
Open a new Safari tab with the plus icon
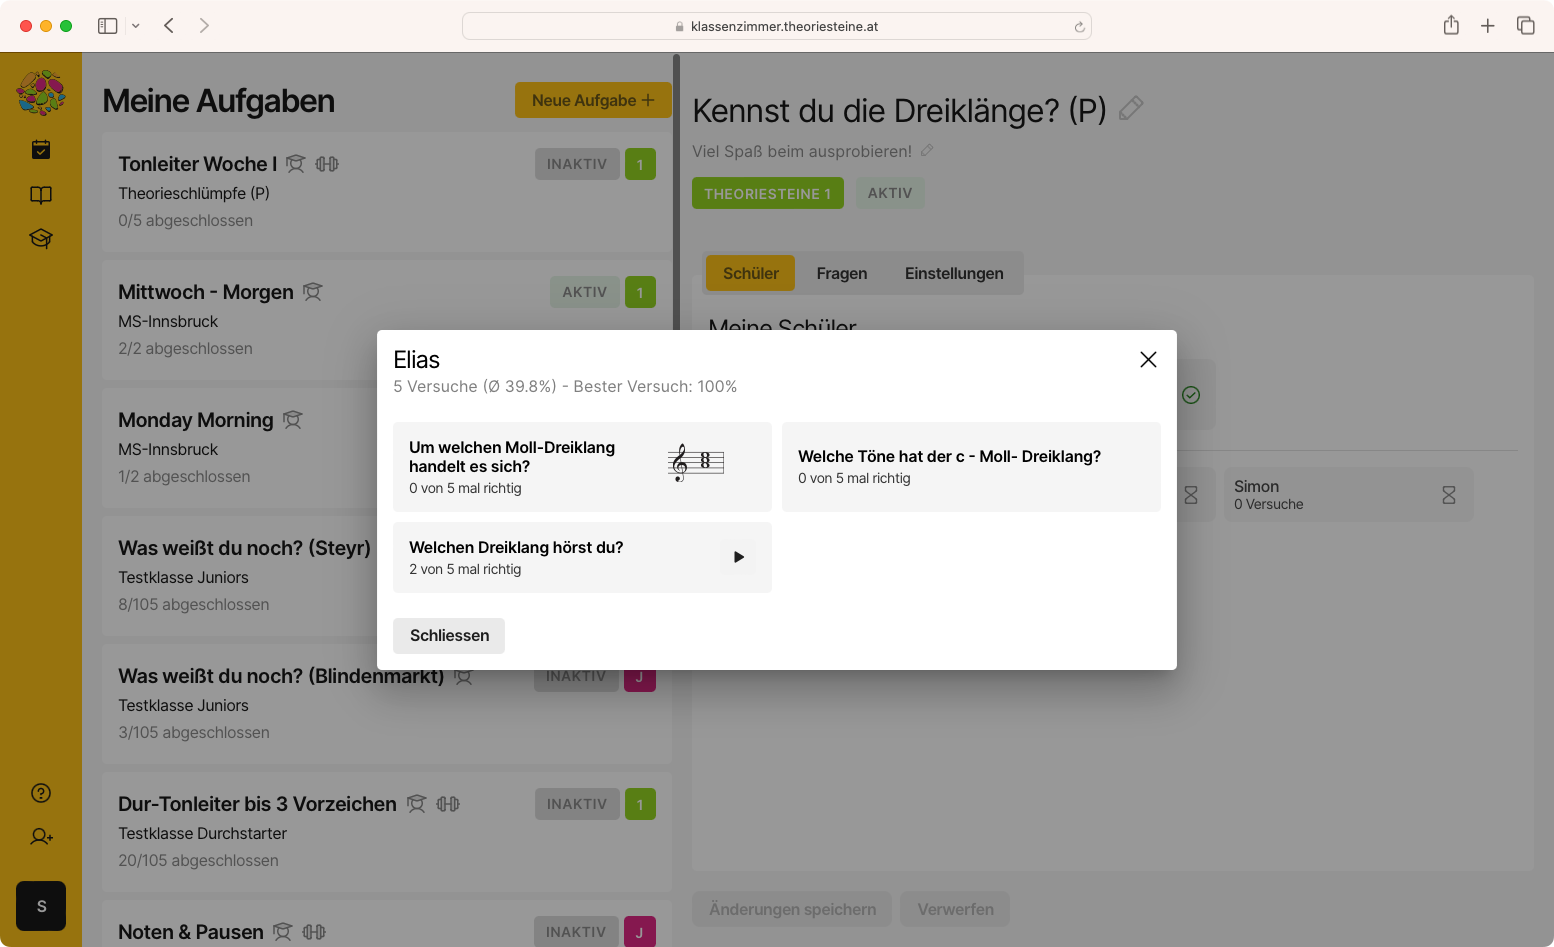click(1488, 26)
